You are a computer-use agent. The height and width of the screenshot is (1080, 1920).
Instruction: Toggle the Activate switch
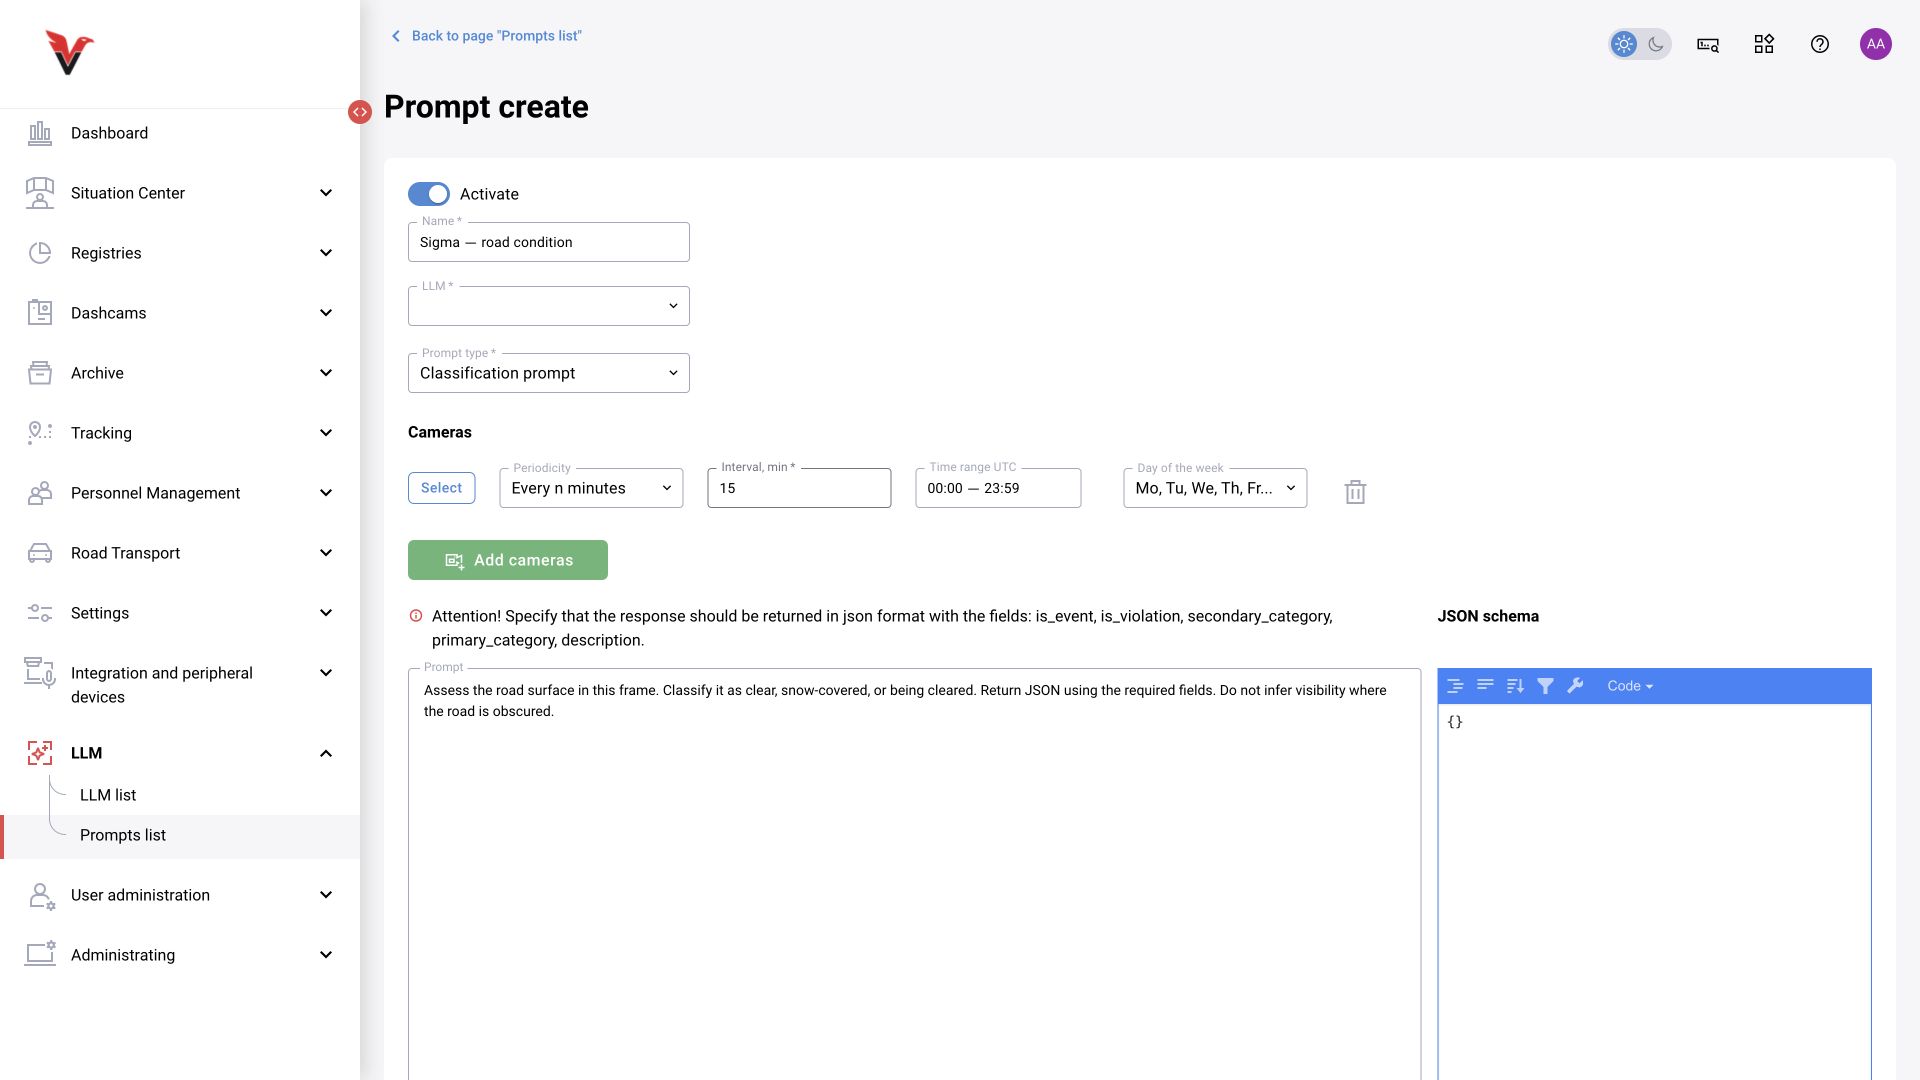429,194
